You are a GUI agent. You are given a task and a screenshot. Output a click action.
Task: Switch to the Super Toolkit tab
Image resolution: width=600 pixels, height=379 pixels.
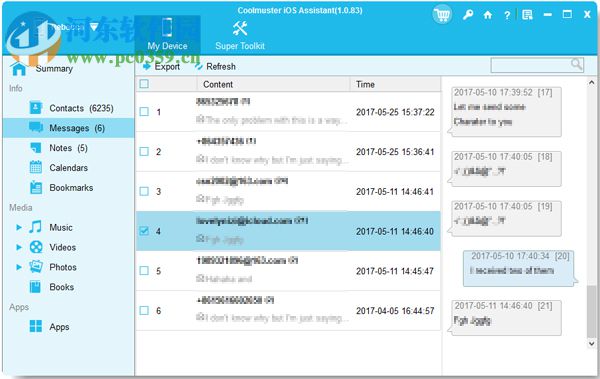(x=240, y=35)
